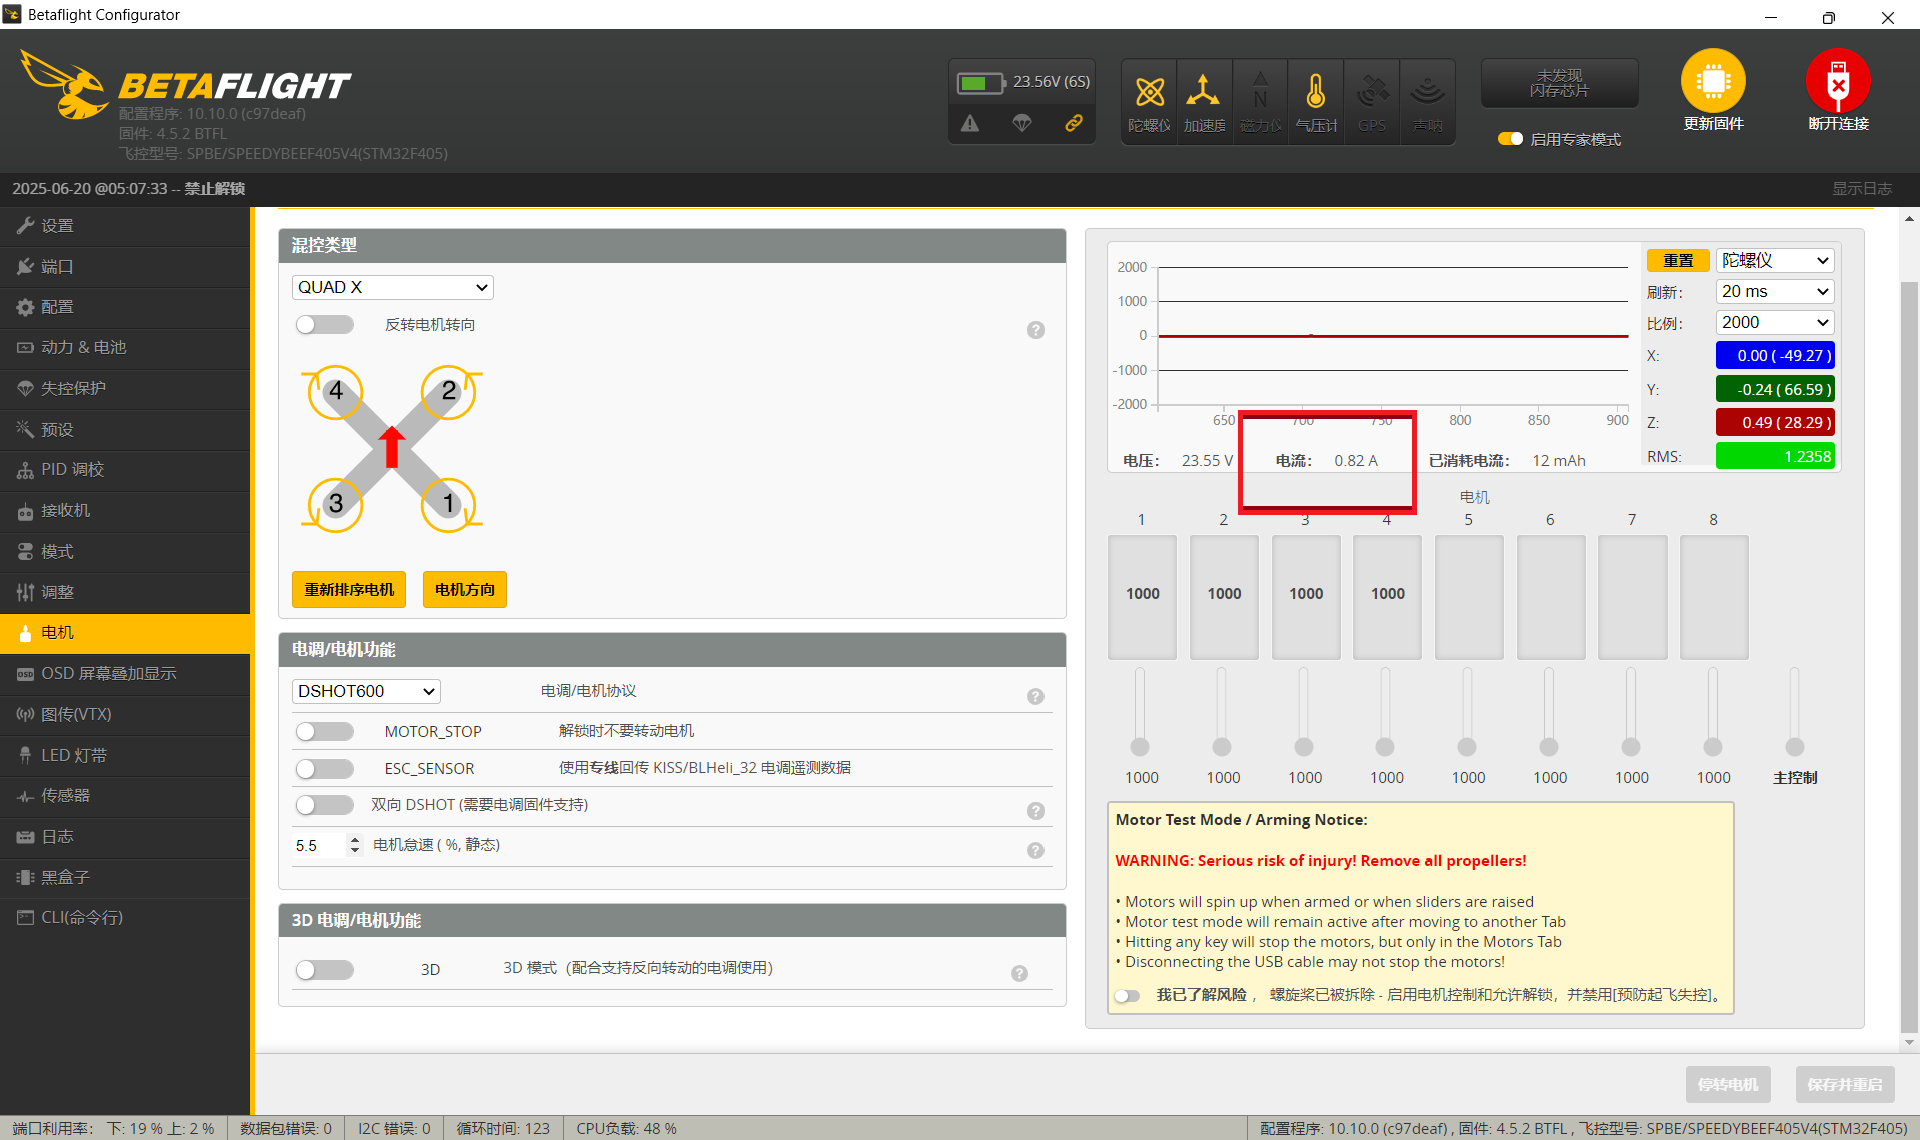Image resolution: width=1920 pixels, height=1140 pixels.
Task: Open the OSD tab (OSD 屏幕叠加显示)
Action: tap(125, 674)
